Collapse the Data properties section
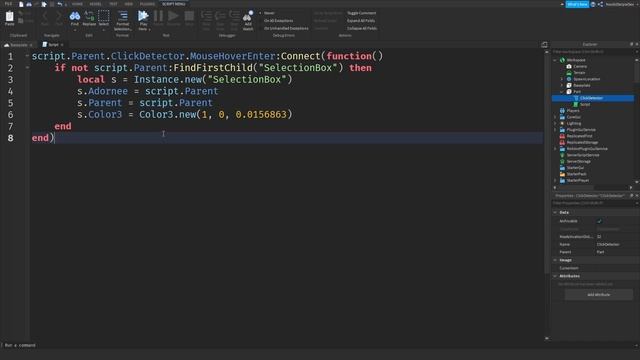This screenshot has width=640, height=360. point(555,213)
